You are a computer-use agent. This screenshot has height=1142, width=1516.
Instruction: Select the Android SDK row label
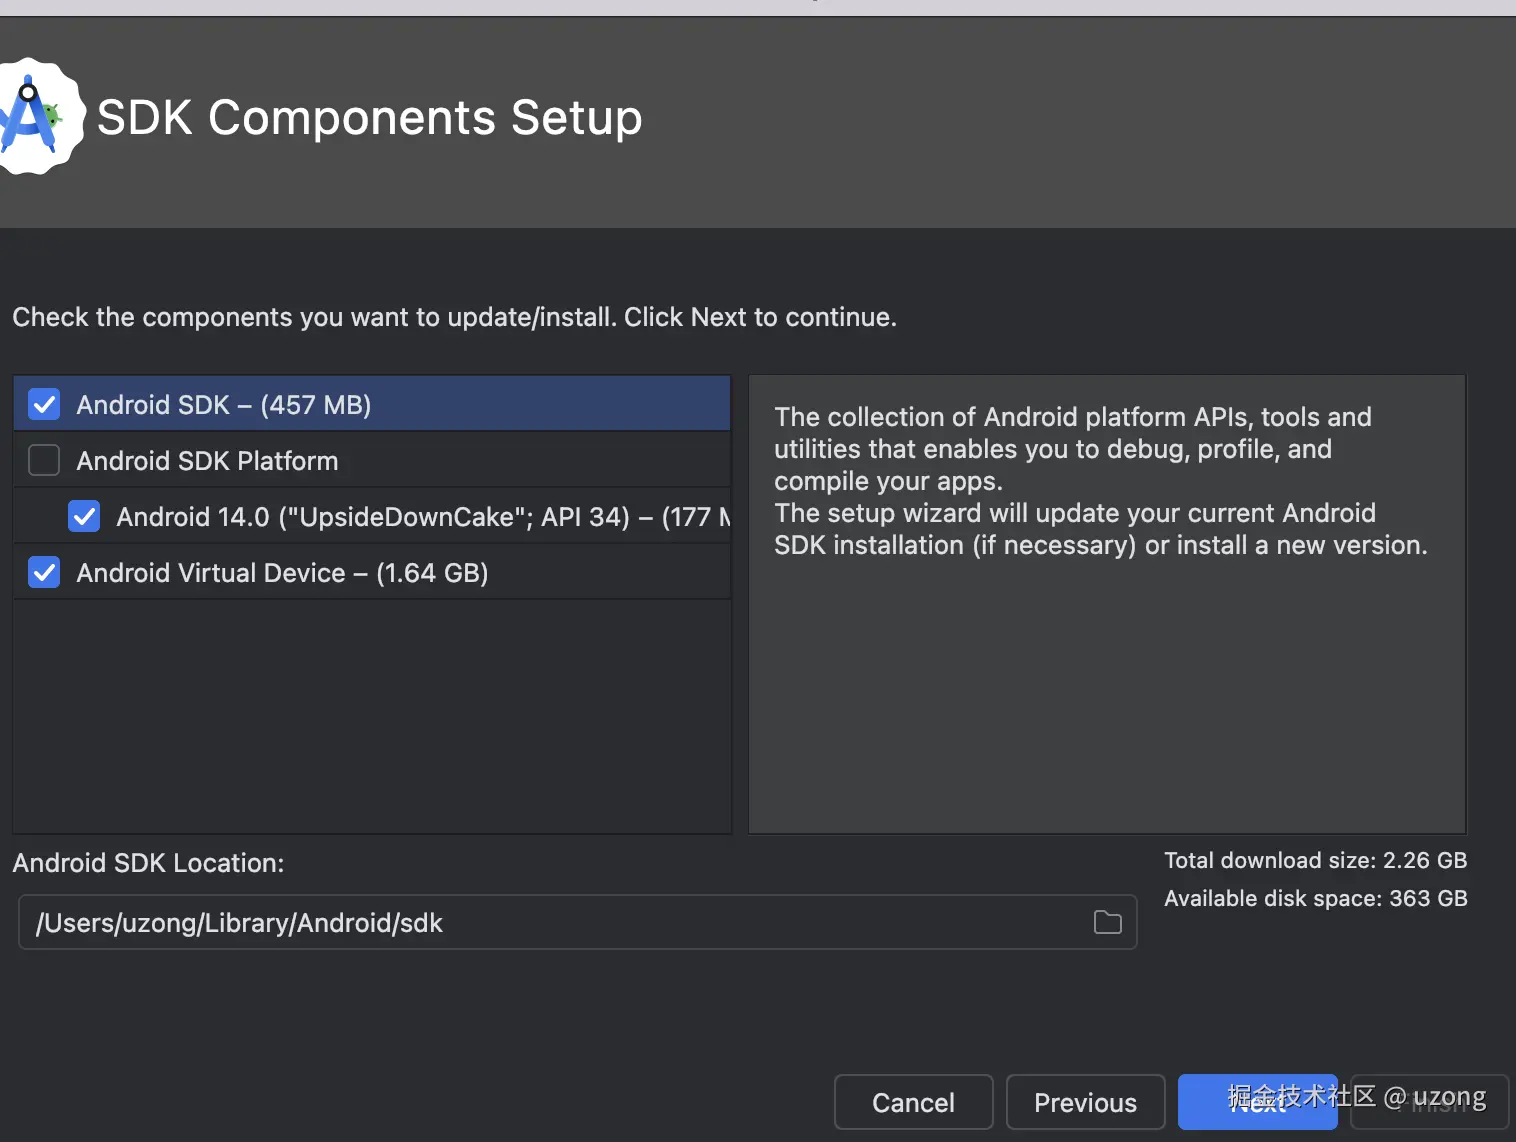(223, 405)
